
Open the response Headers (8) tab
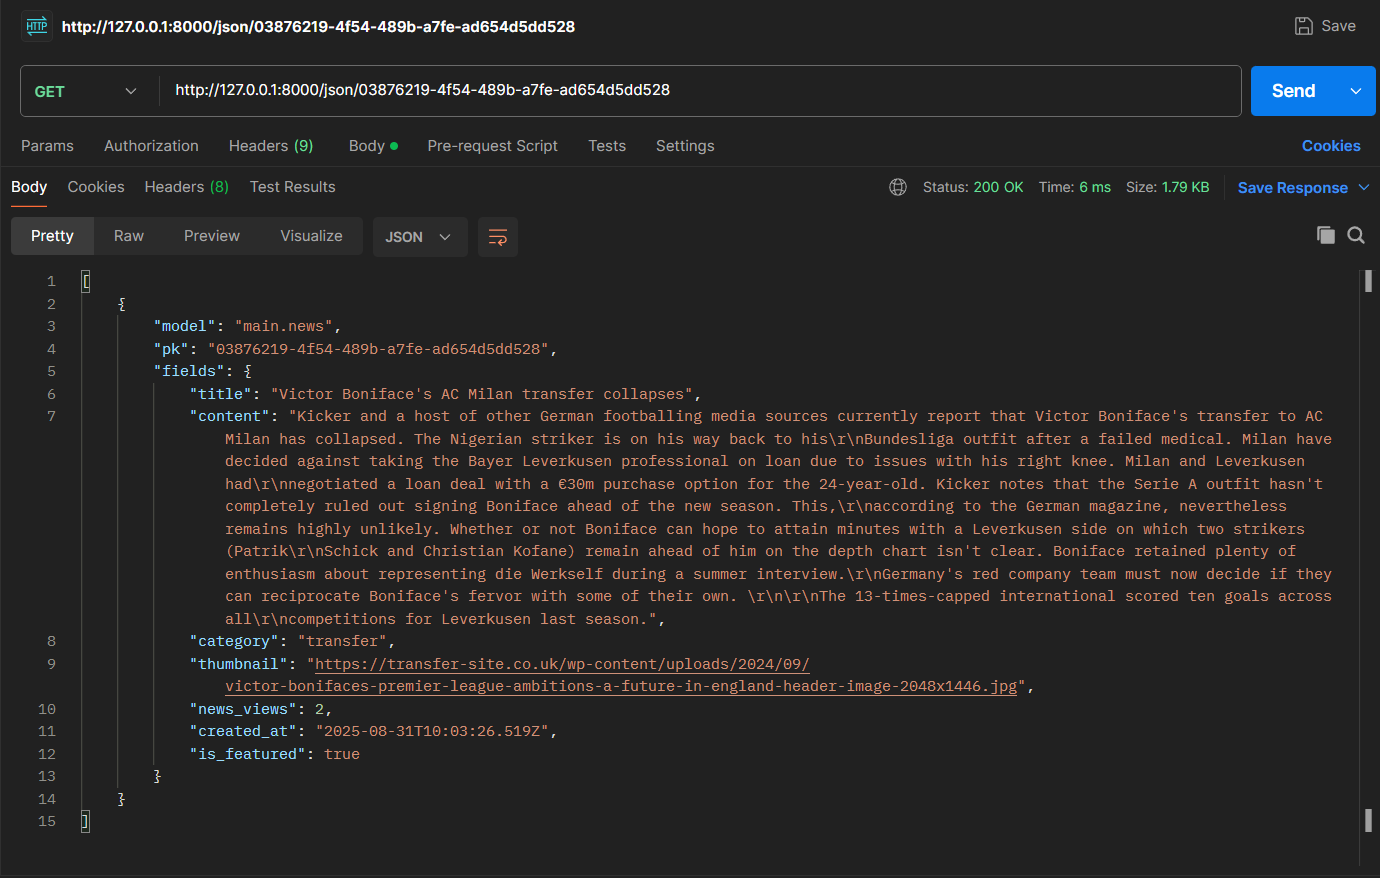pos(187,187)
